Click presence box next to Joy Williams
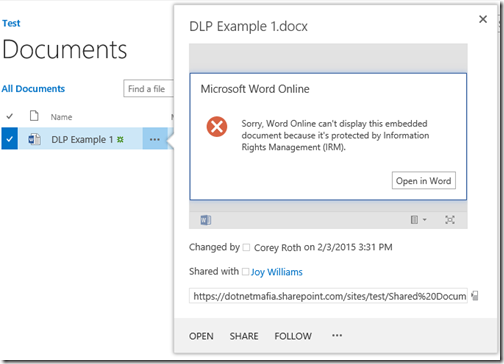Image resolution: width=504 pixels, height=364 pixels. 245,272
